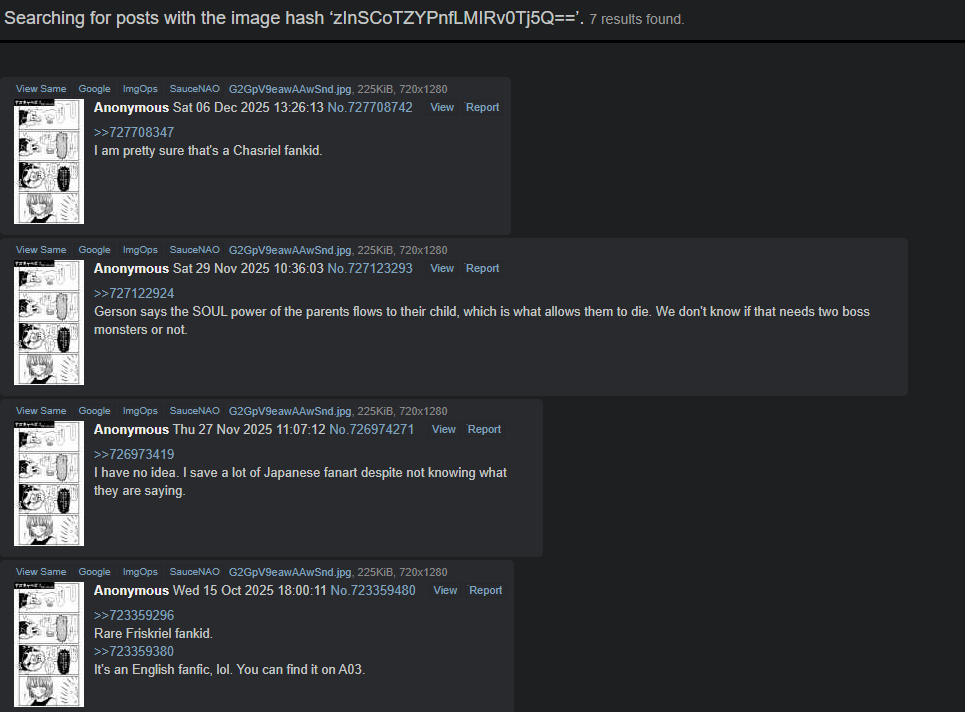965x712 pixels.
Task: Click post number No.726974271
Action: pos(372,430)
